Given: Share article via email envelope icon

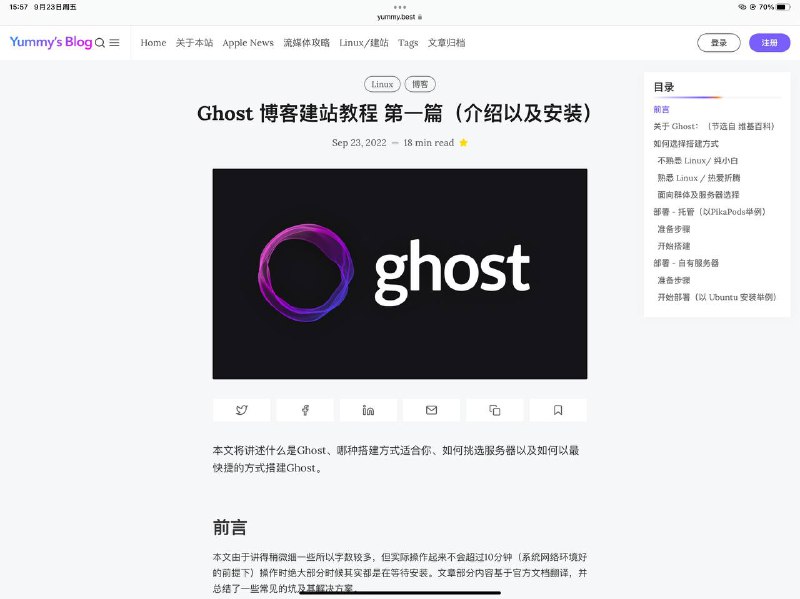Looking at the screenshot, I should [432, 410].
